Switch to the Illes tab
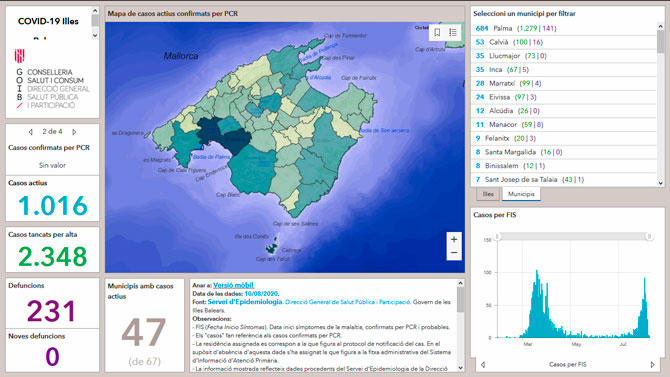The image size is (670, 377). coord(488,194)
